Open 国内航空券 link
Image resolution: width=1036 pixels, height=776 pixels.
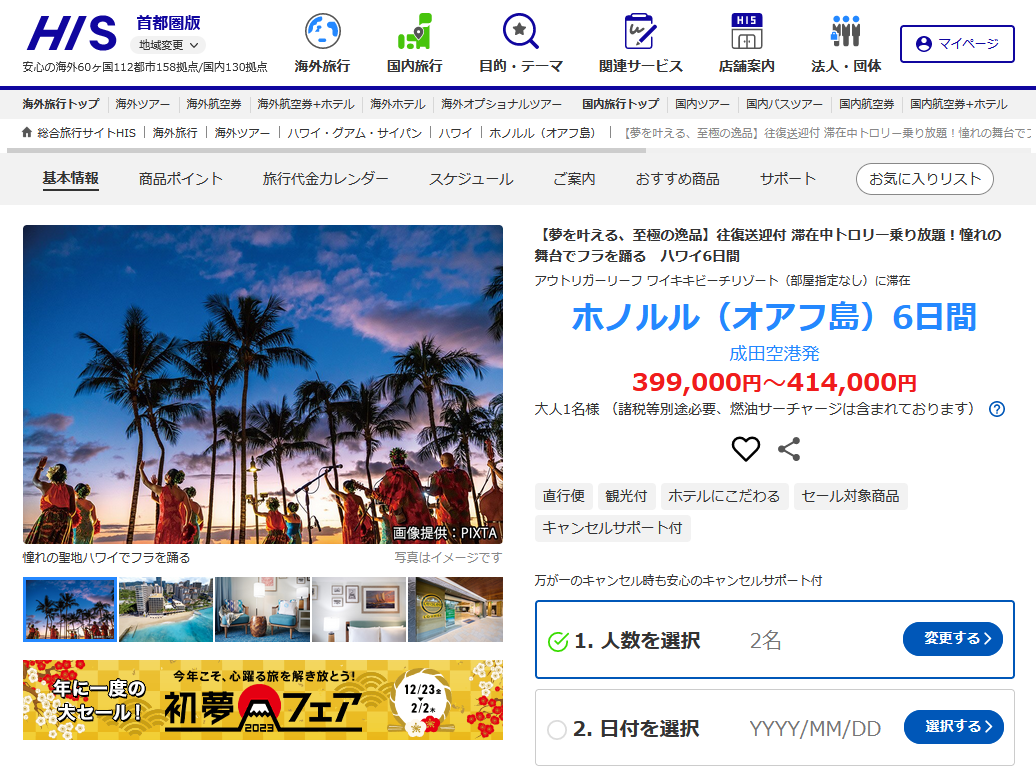tap(866, 104)
